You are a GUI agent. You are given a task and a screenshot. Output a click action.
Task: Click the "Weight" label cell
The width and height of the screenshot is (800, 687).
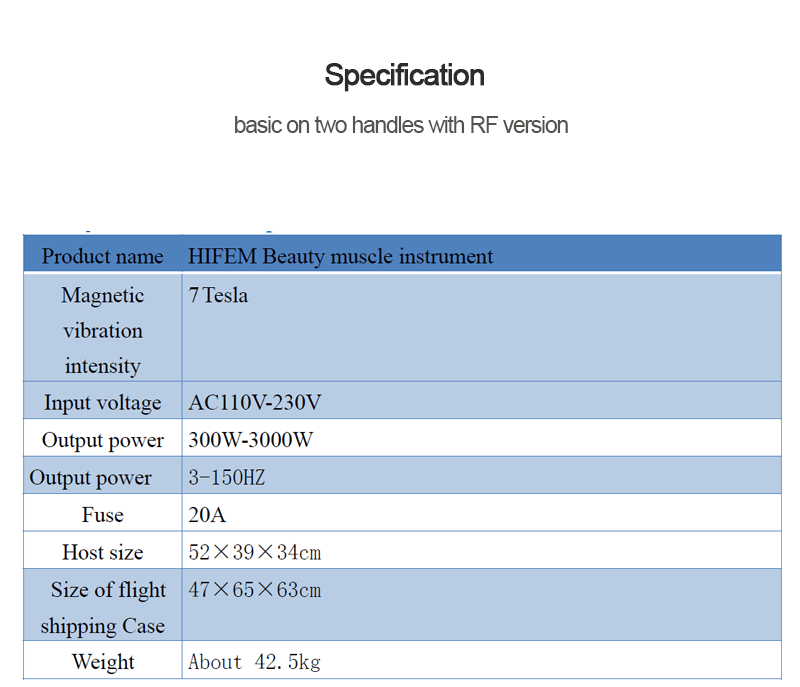click(102, 662)
